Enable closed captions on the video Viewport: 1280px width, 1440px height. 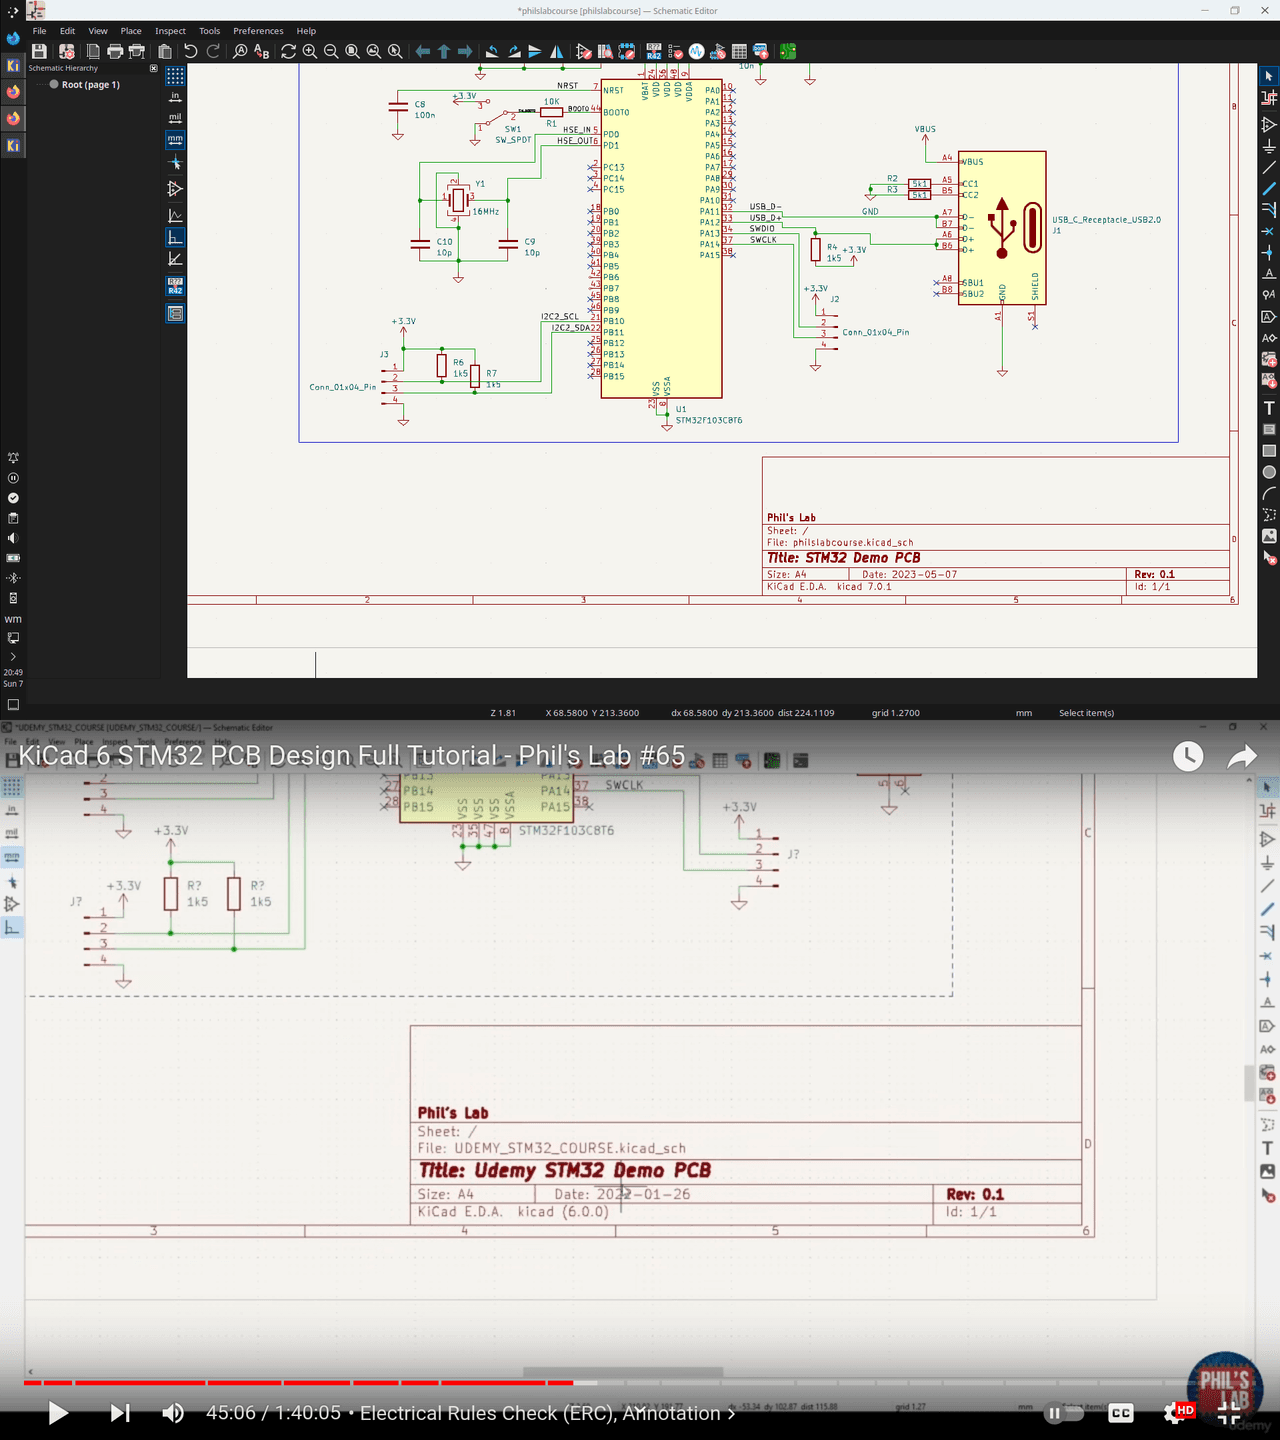pos(1121,1413)
